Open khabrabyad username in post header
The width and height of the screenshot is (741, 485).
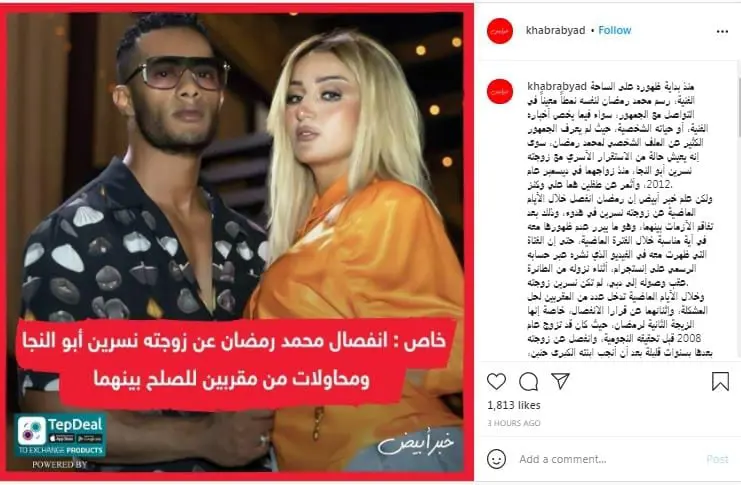(x=555, y=30)
